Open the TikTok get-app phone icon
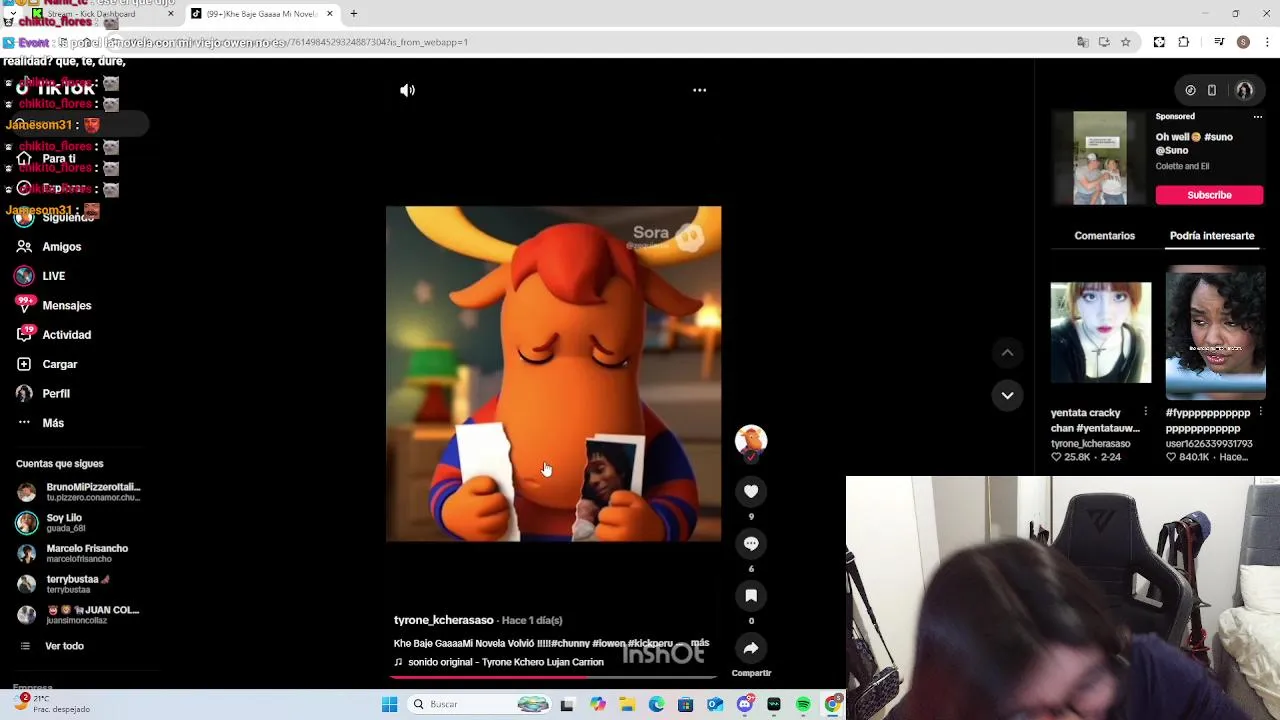The height and width of the screenshot is (720, 1280). [x=1211, y=90]
